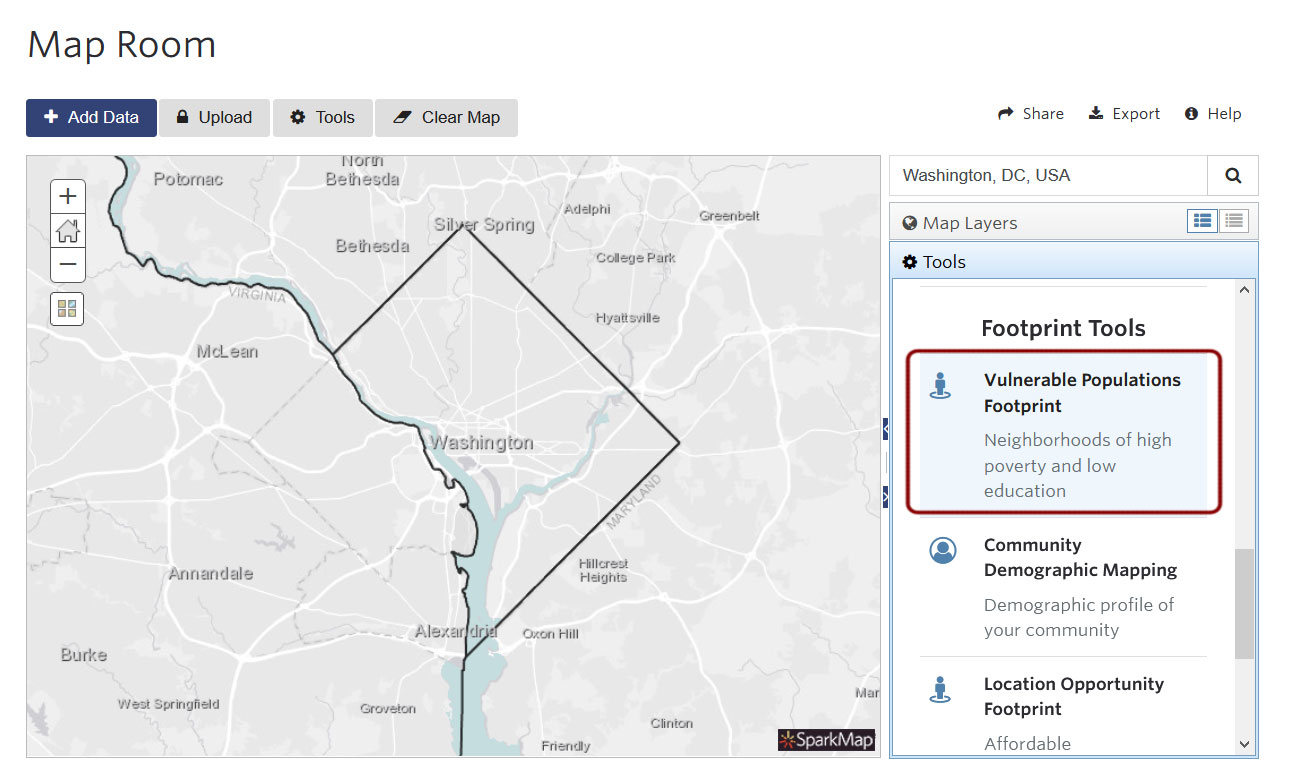Screen dimensions: 1290x780
Task: Switch Map Layers to detailed list view
Action: (1202, 221)
